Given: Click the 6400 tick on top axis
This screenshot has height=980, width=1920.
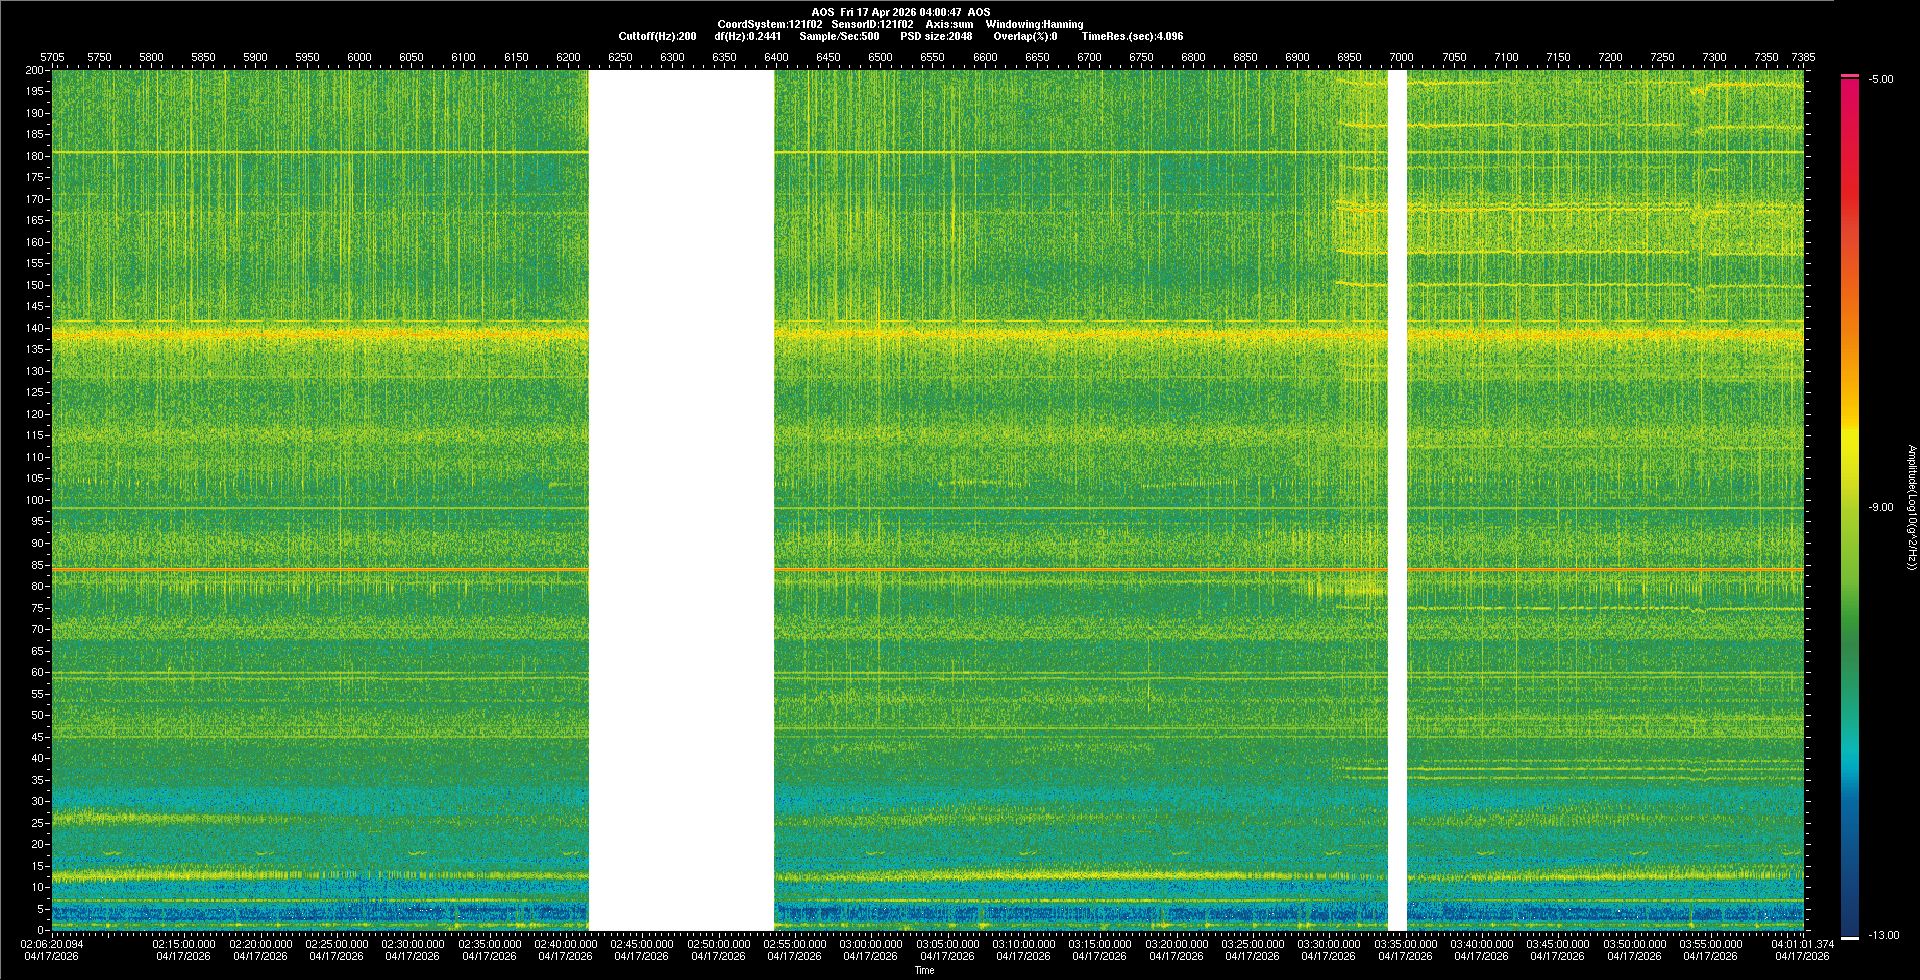Looking at the screenshot, I should pos(776,57).
